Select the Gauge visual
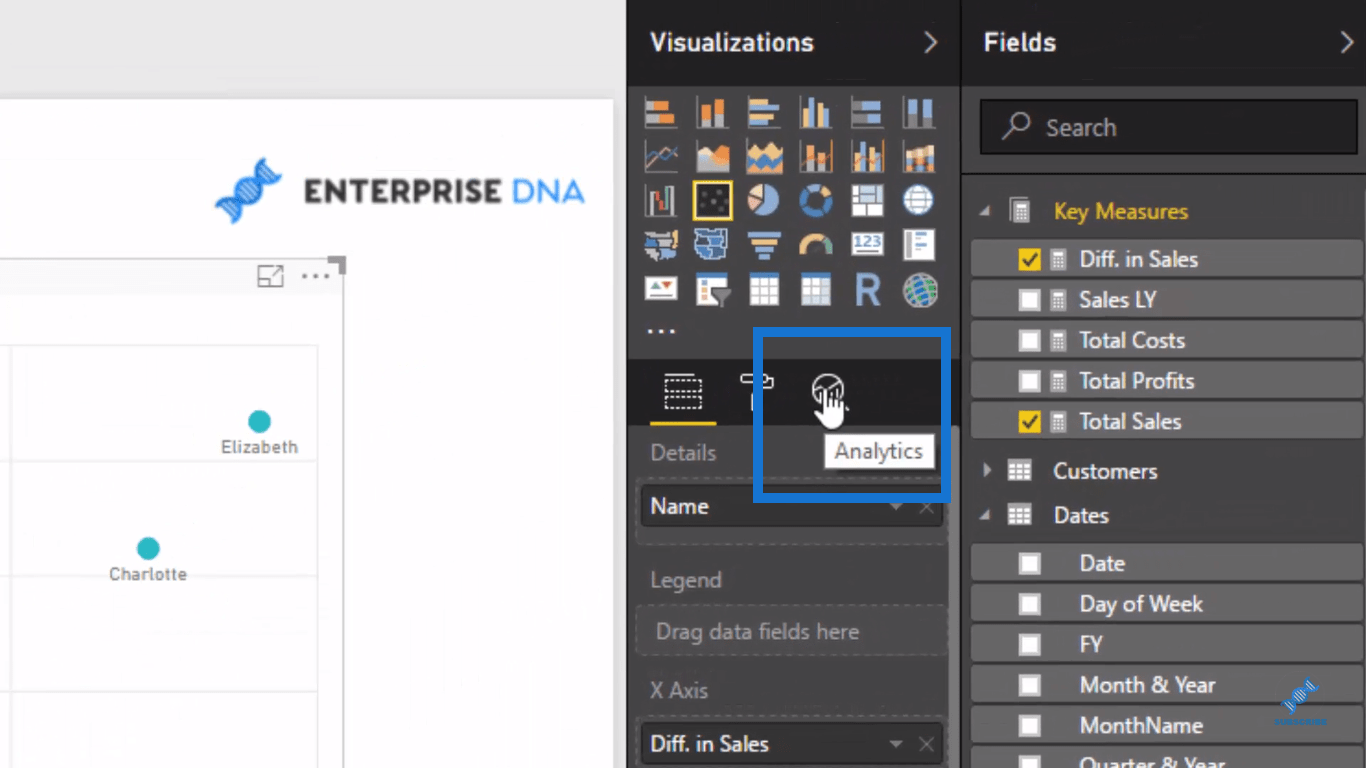This screenshot has width=1366, height=768. coord(816,245)
